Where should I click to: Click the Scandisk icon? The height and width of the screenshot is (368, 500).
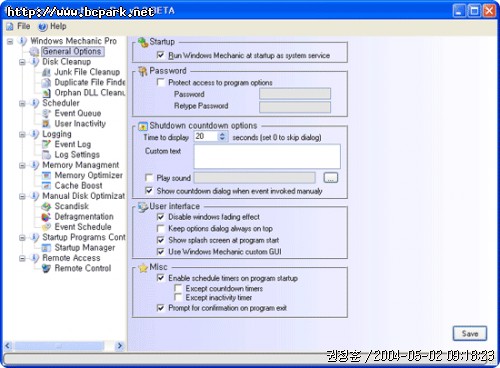46,206
